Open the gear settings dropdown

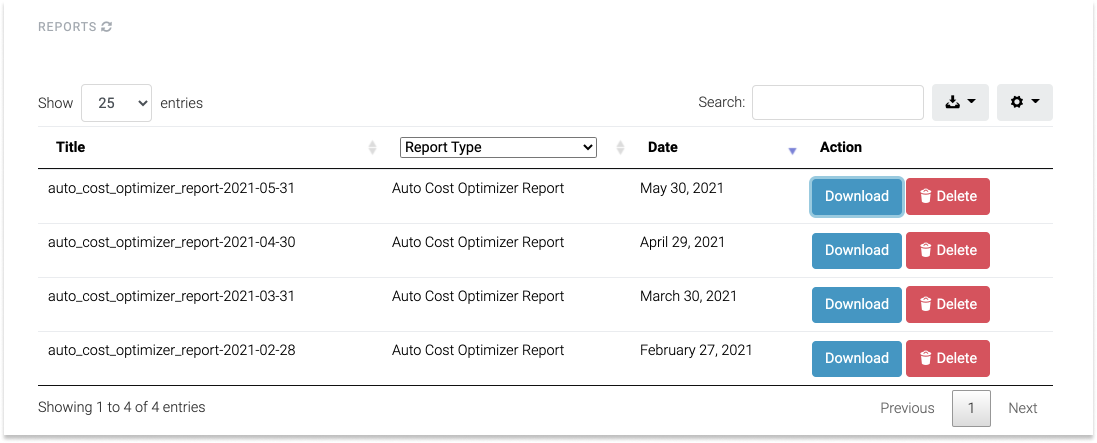[1024, 102]
